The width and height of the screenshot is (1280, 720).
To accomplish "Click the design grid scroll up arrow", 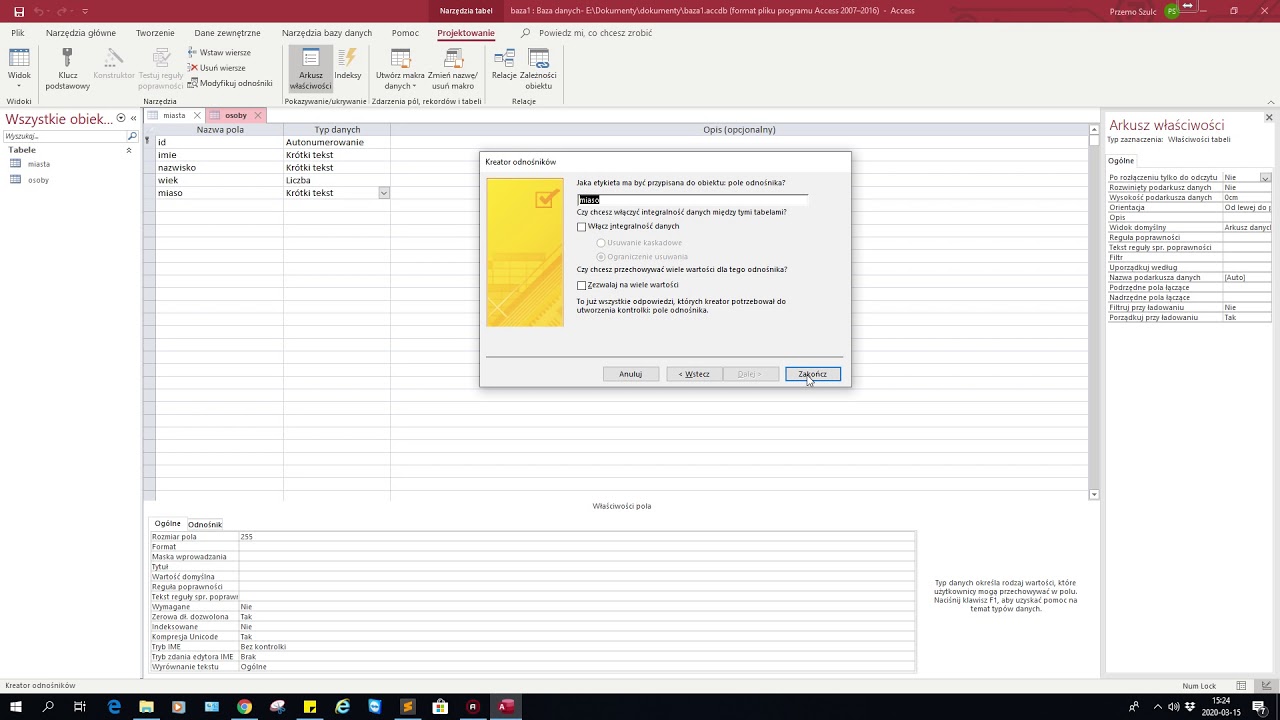I will click(1094, 130).
